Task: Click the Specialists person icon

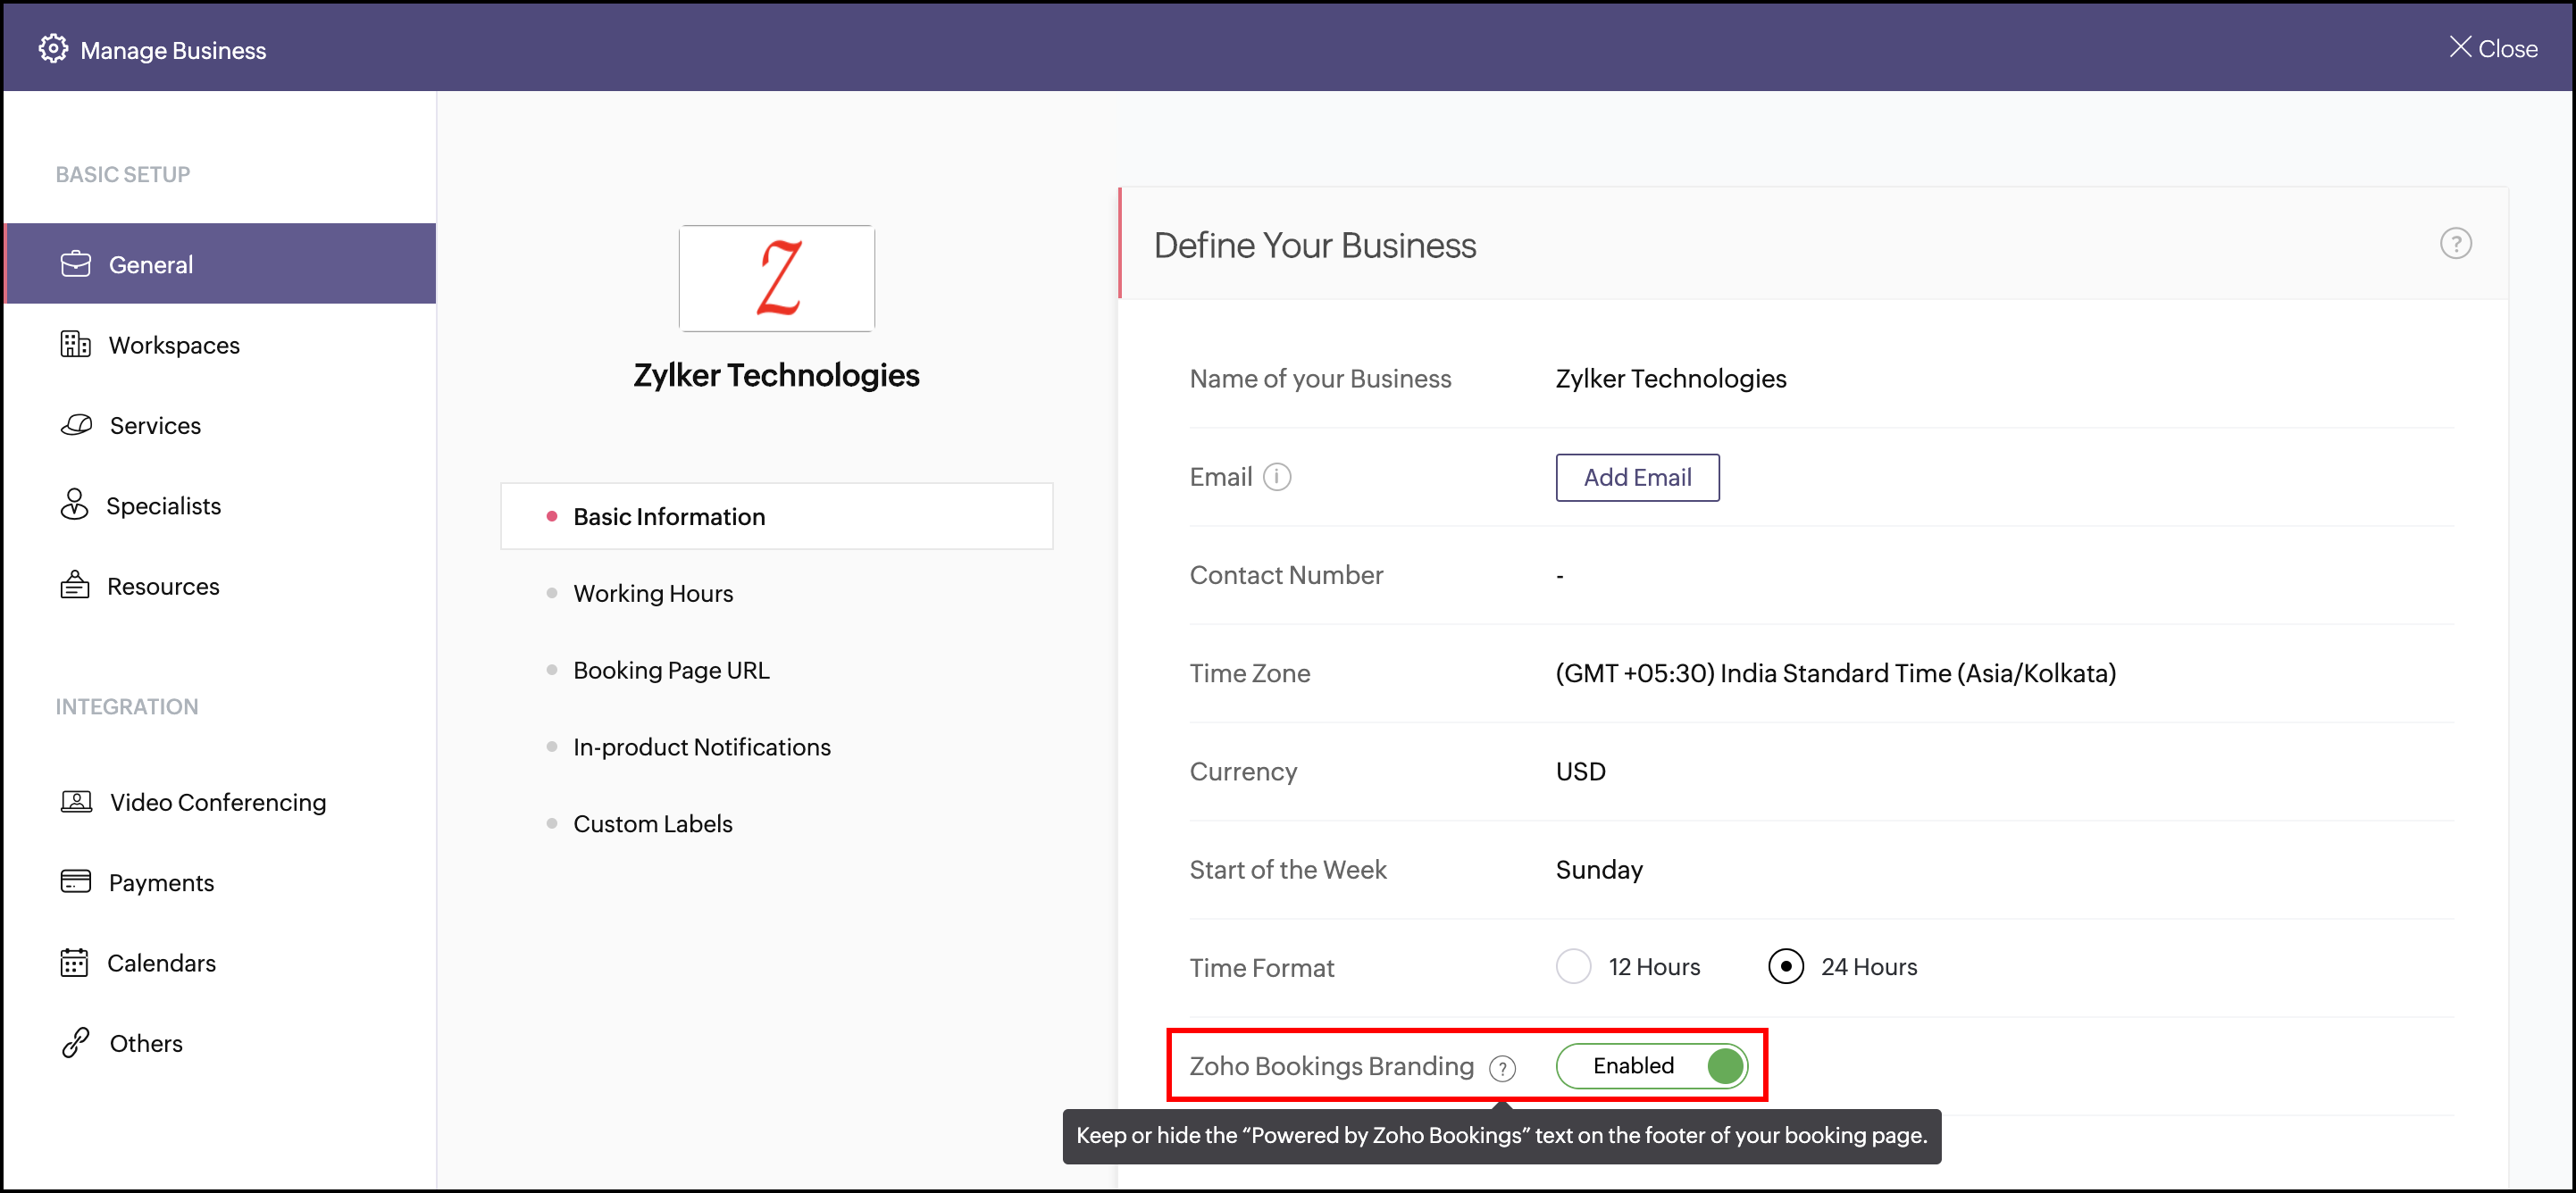Action: pos(74,505)
